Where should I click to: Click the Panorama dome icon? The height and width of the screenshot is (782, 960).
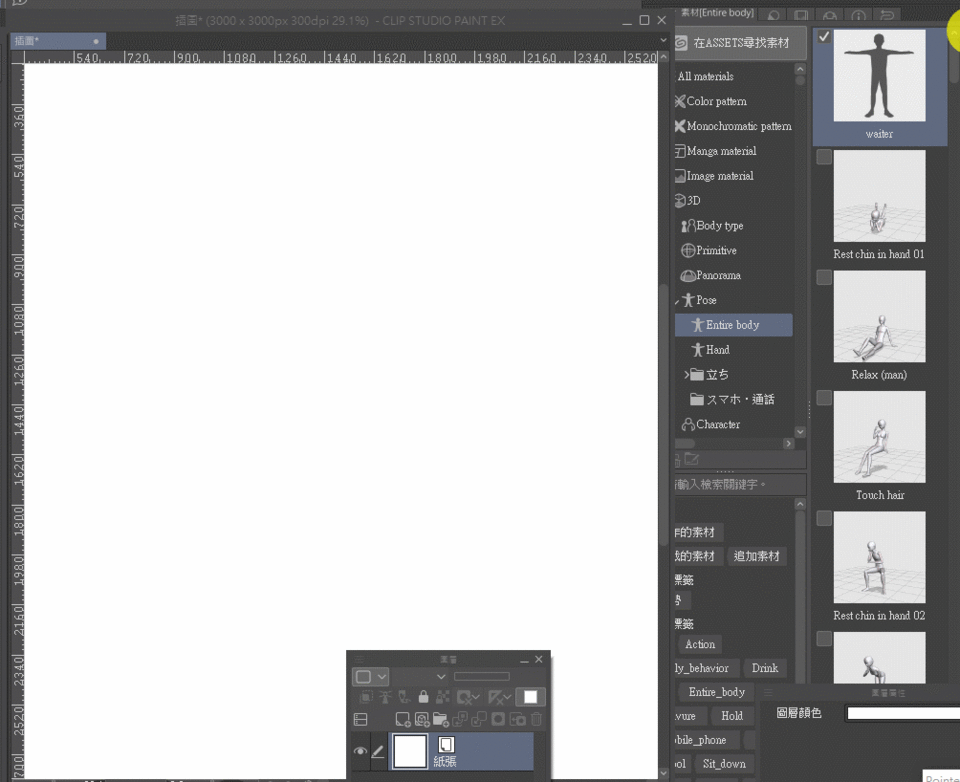(x=688, y=276)
